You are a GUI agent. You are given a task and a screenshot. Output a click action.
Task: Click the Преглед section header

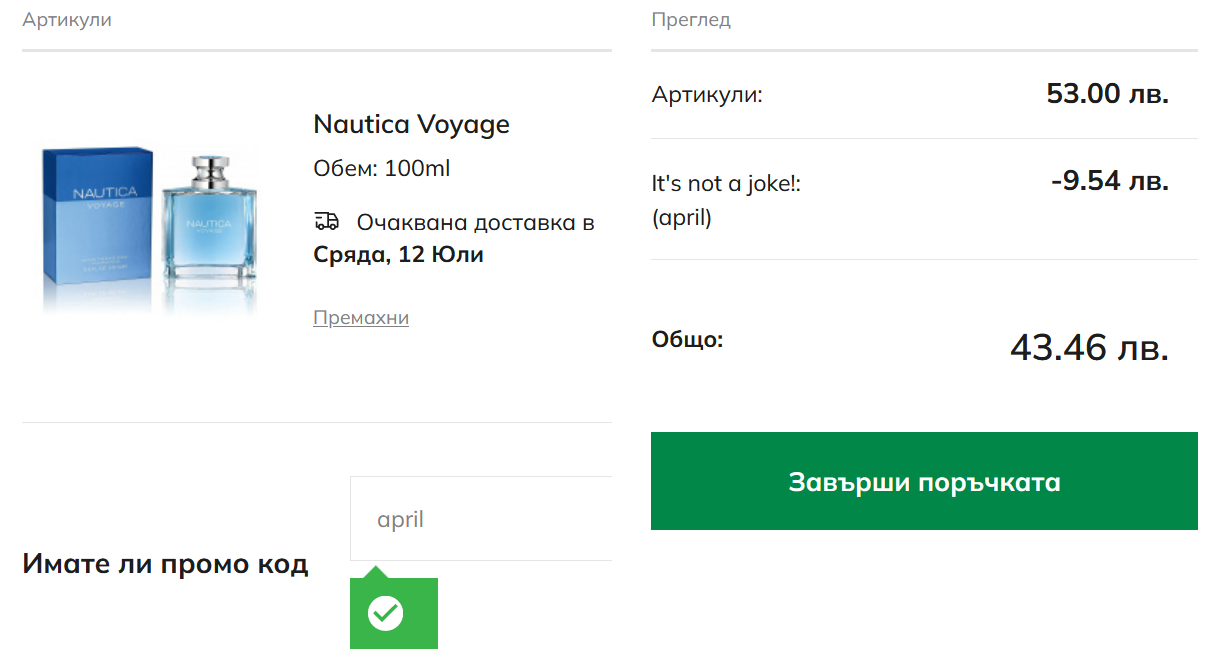coord(691,20)
